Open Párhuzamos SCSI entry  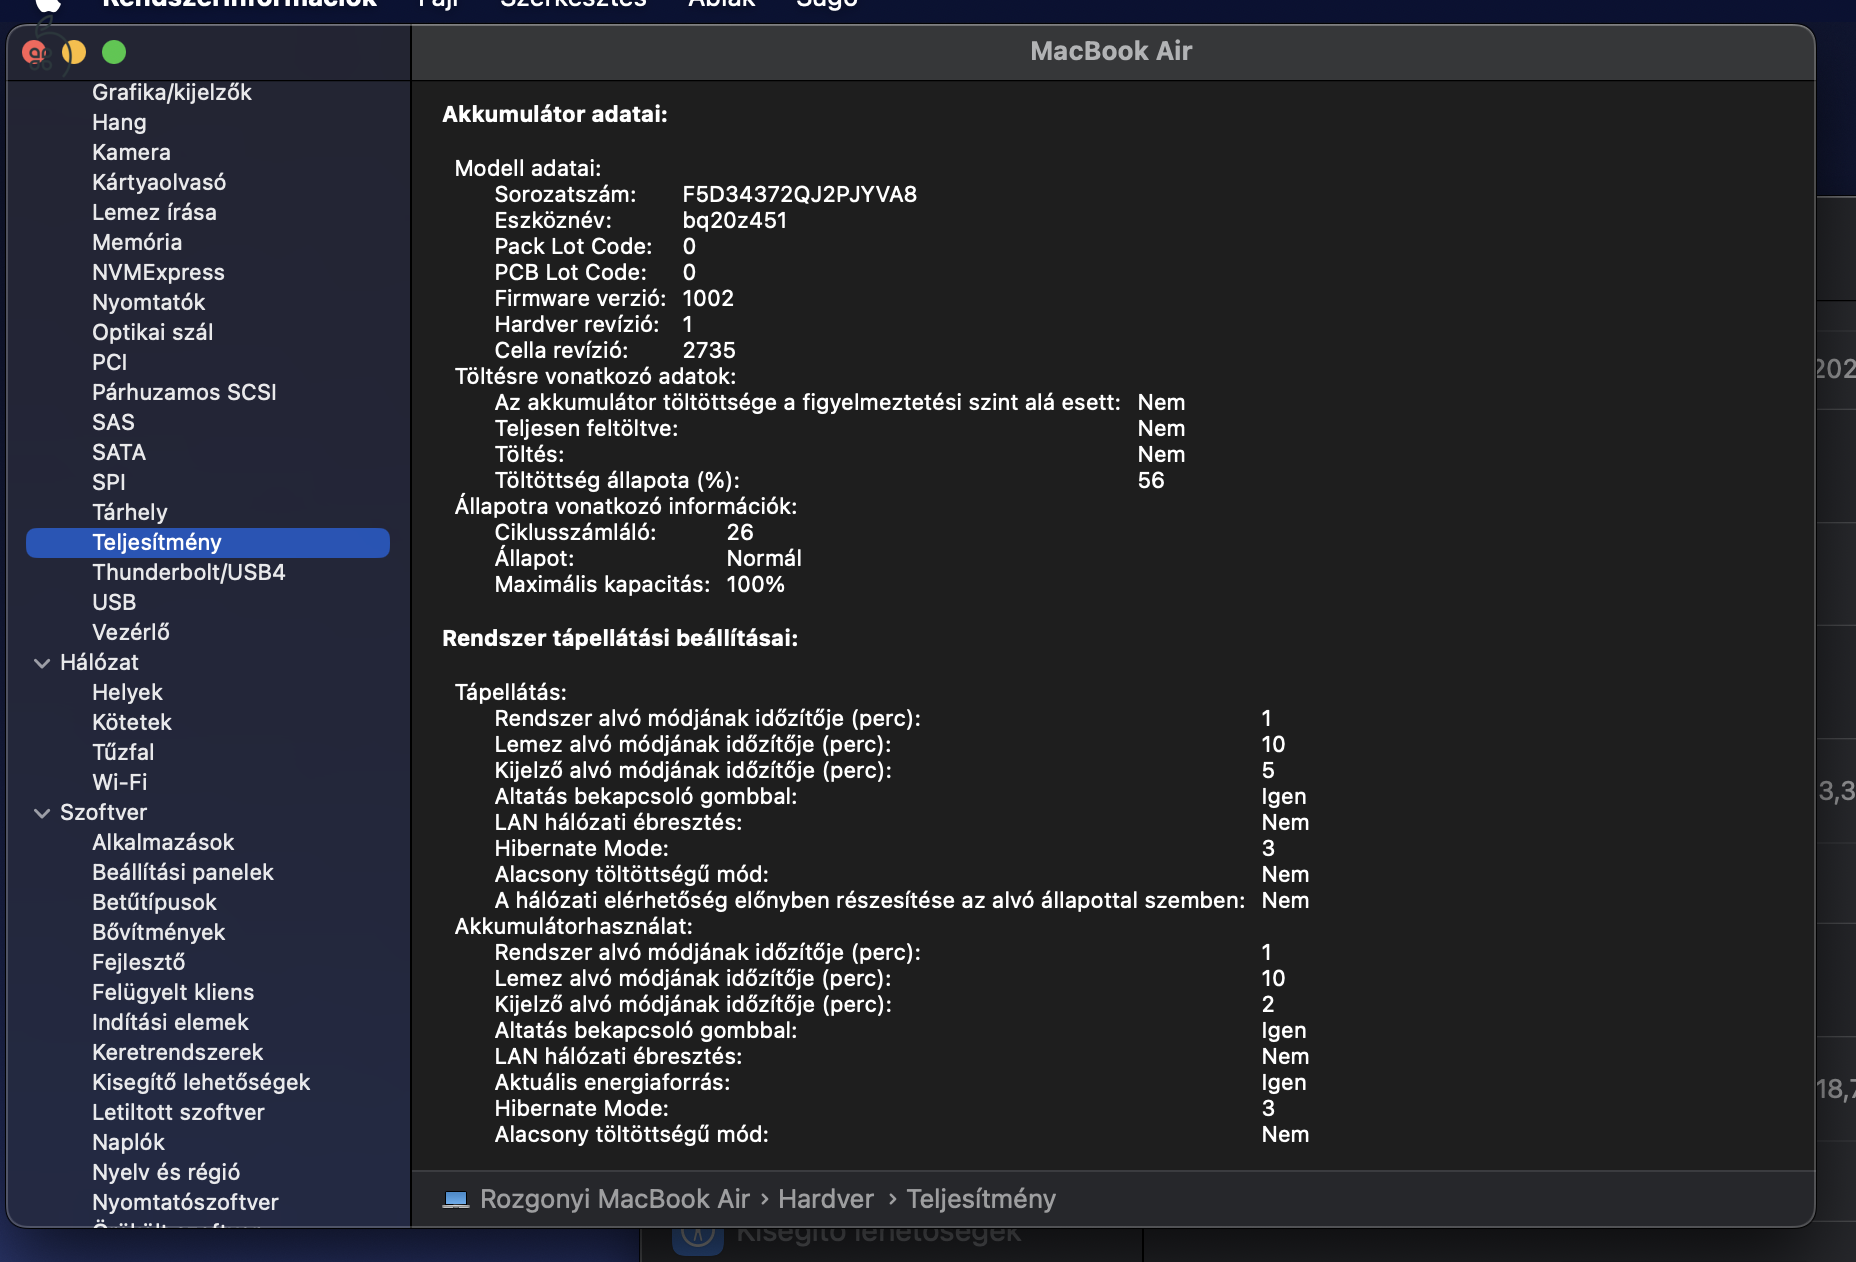(x=184, y=392)
